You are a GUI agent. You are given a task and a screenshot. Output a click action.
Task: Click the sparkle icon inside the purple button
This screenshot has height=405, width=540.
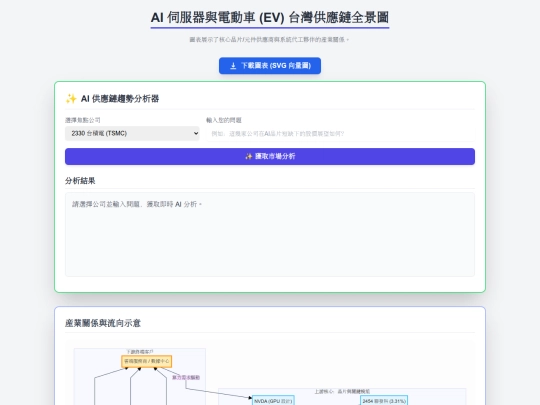tap(249, 156)
